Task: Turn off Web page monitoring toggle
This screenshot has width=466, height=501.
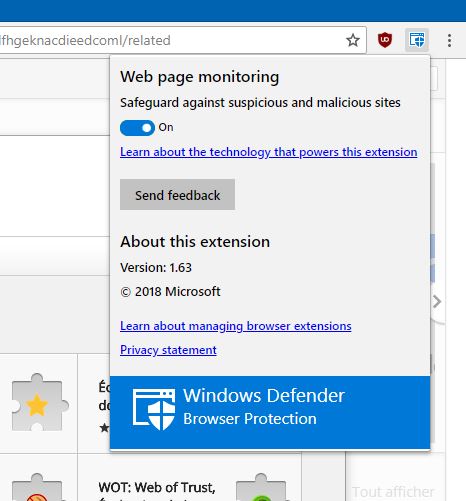Action: (x=137, y=128)
